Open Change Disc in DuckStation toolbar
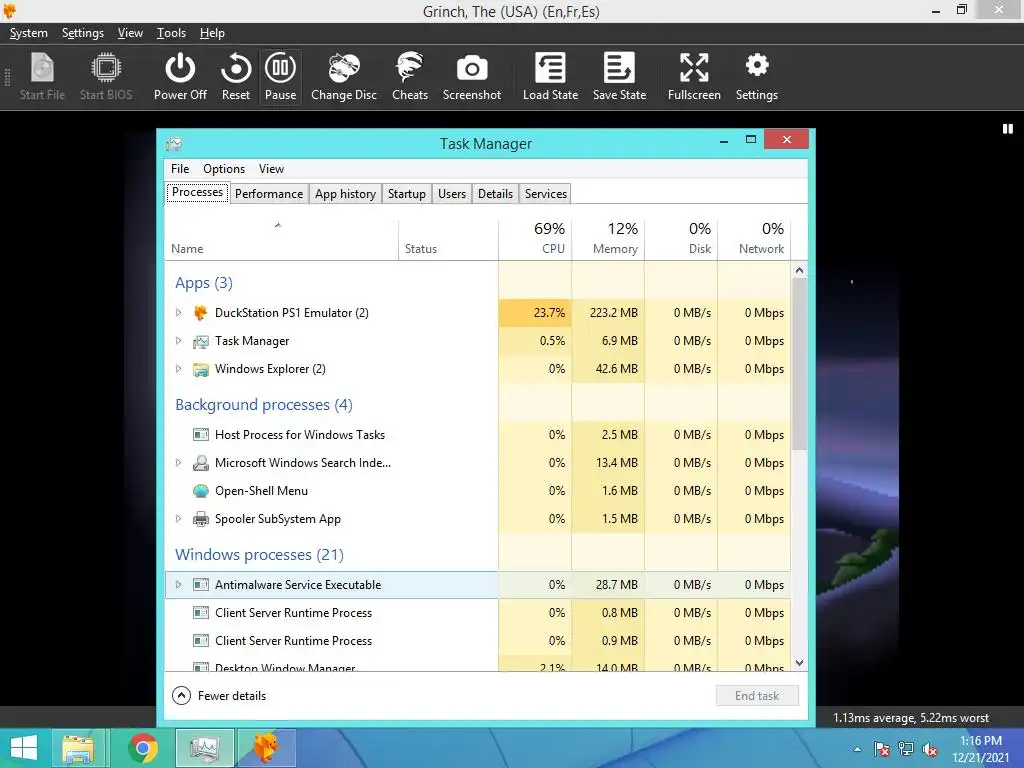1024x768 pixels. tap(344, 77)
